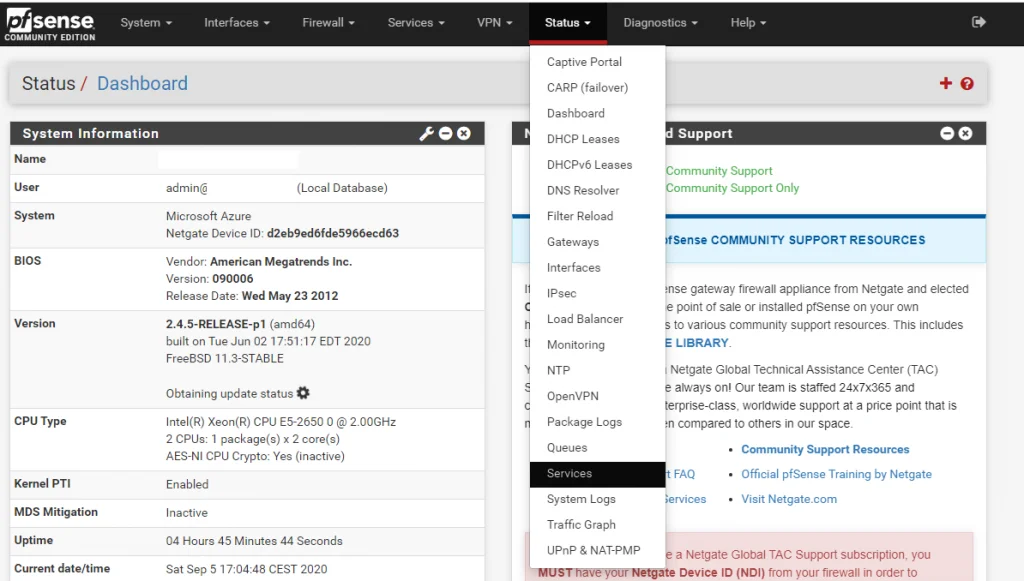Click the highlighted Services menu entry
The width and height of the screenshot is (1024, 581).
(598, 474)
